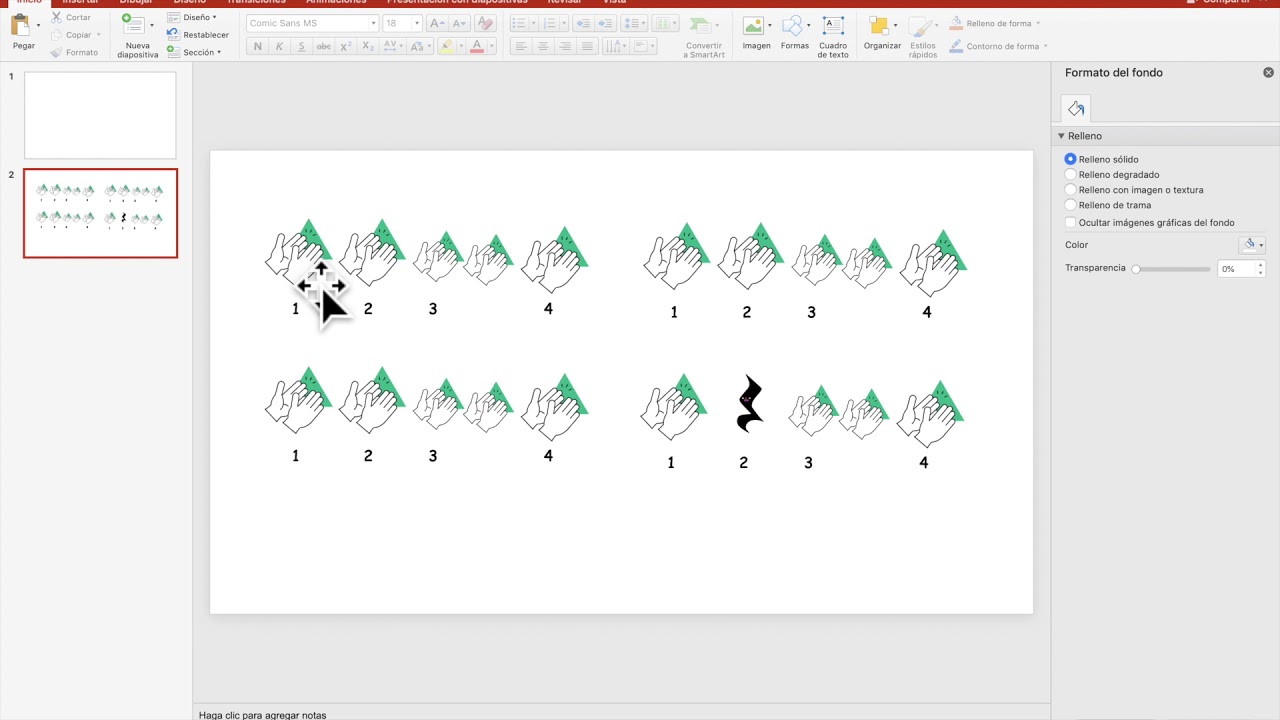Choose Relleno con imagen o textura

[1070, 189]
